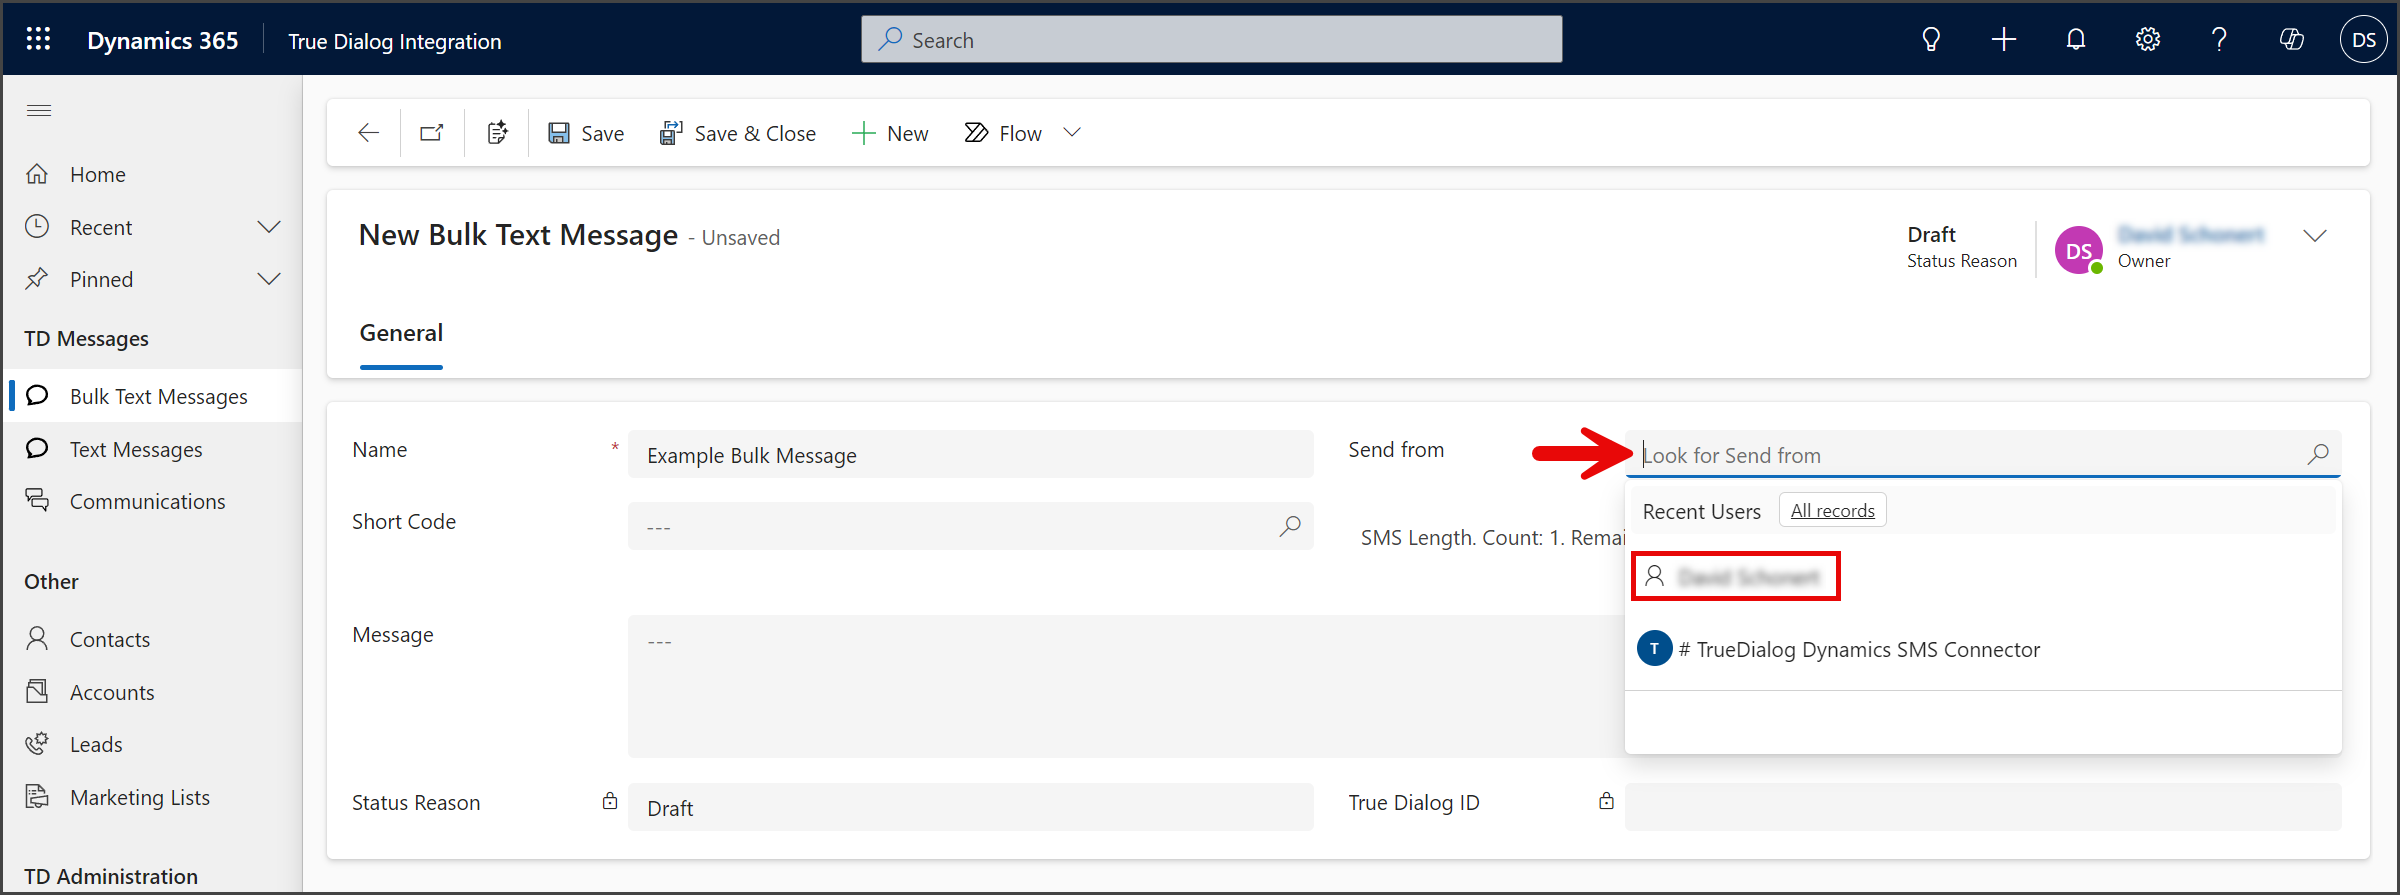Open the settings gear

[x=2148, y=40]
